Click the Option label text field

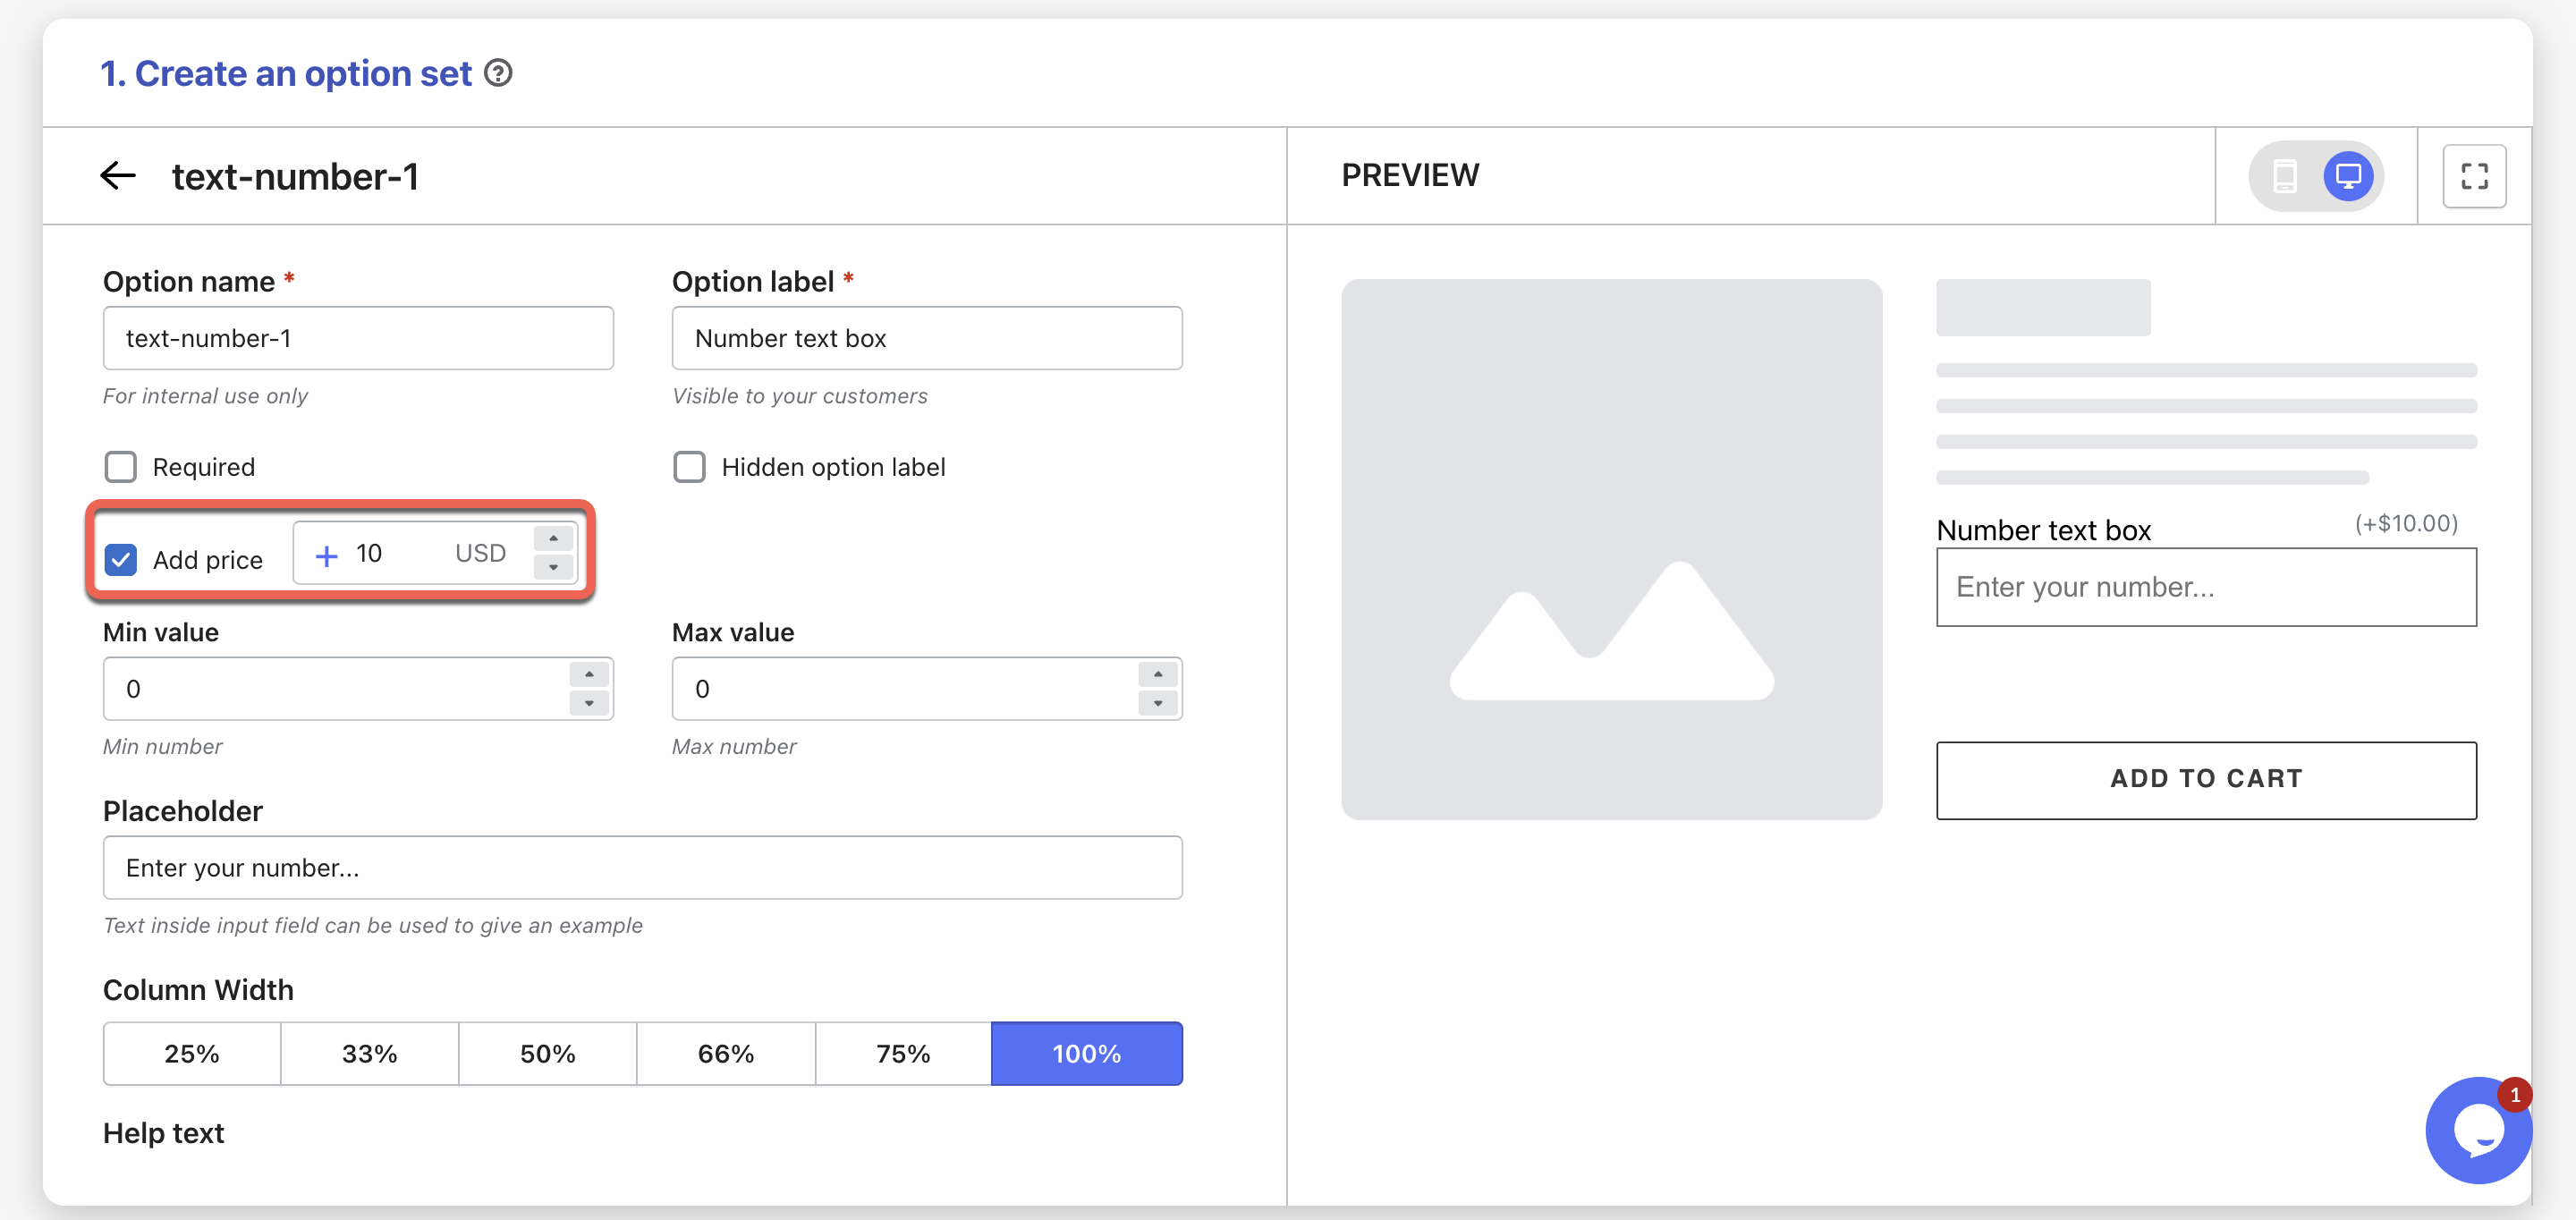[926, 338]
